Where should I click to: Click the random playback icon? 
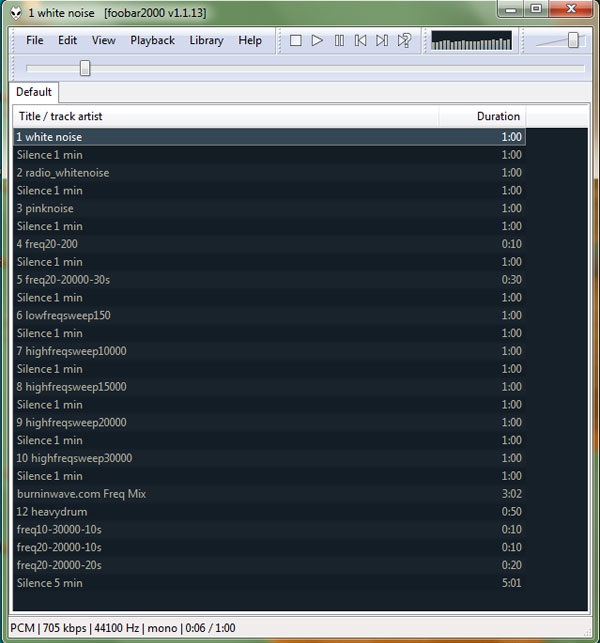(404, 41)
